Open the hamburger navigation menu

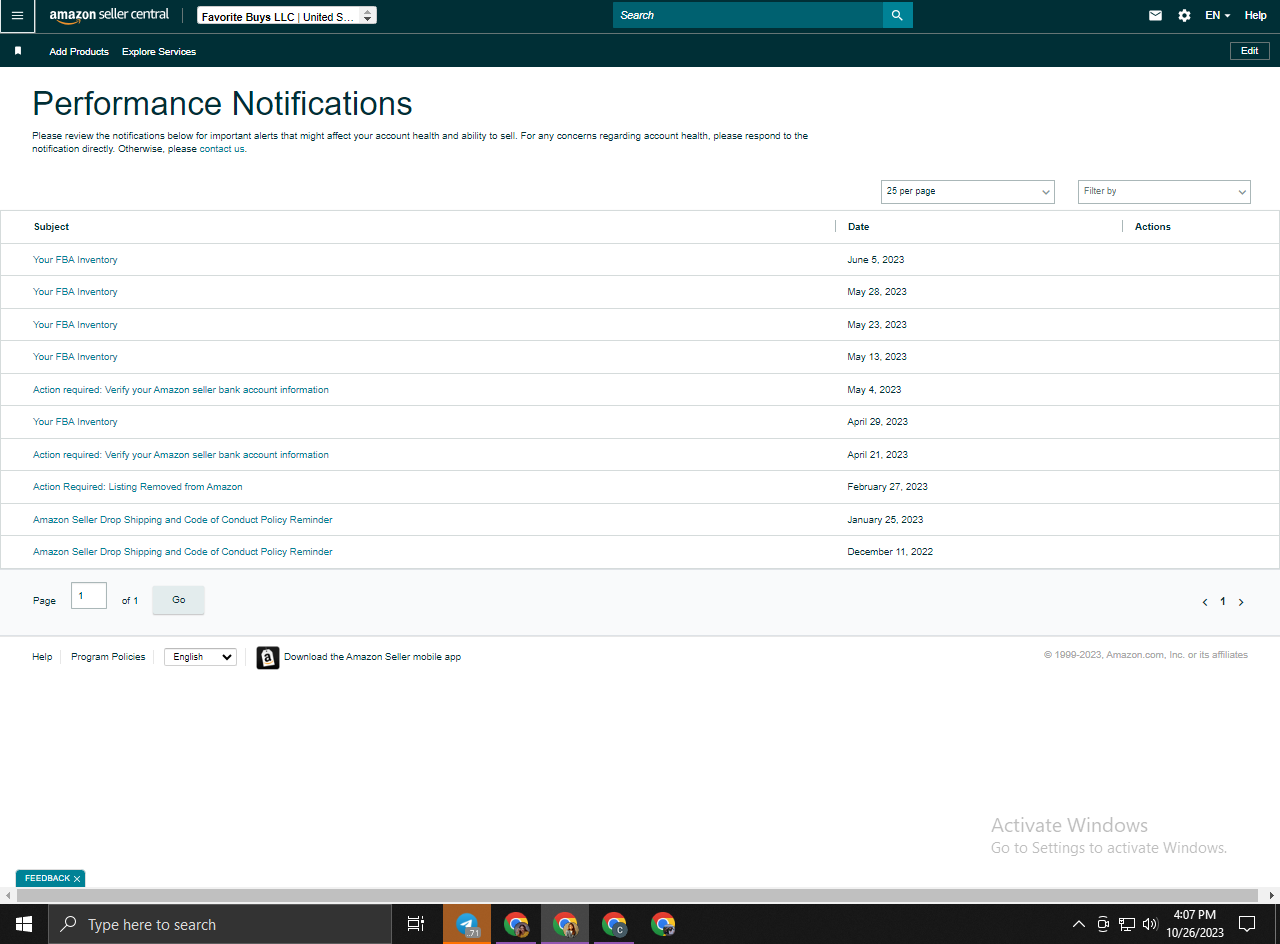tap(17, 16)
